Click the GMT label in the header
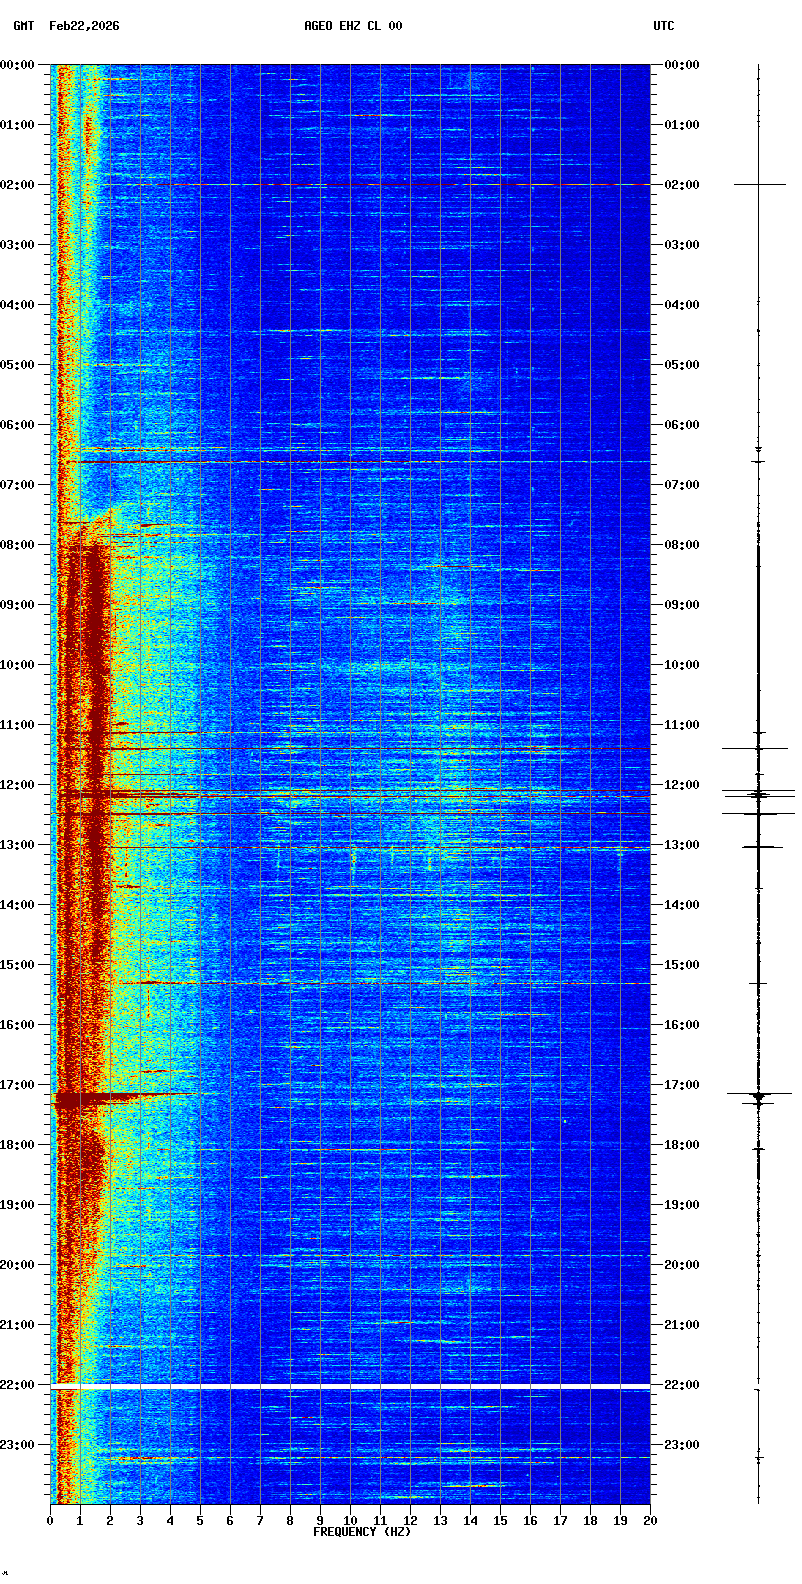Image resolution: width=802 pixels, height=1584 pixels. pos(23,26)
